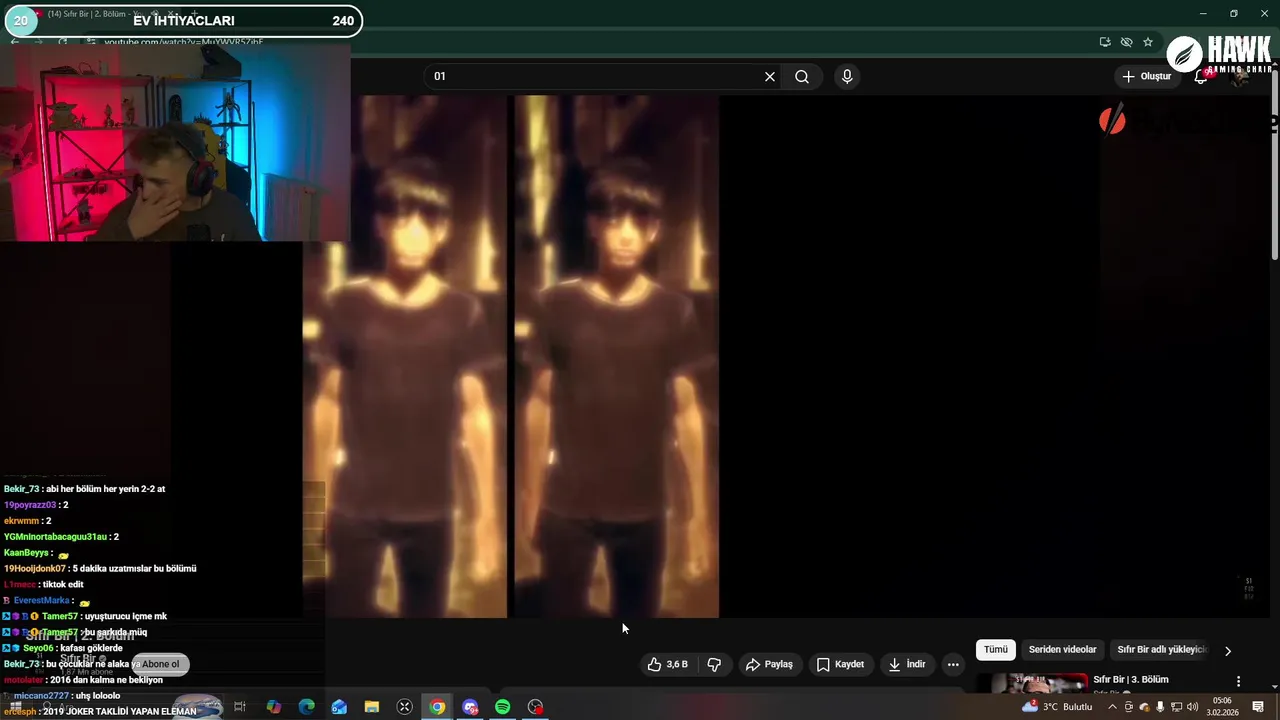
Task: Open File Explorer from the taskbar
Action: pyautogui.click(x=372, y=707)
